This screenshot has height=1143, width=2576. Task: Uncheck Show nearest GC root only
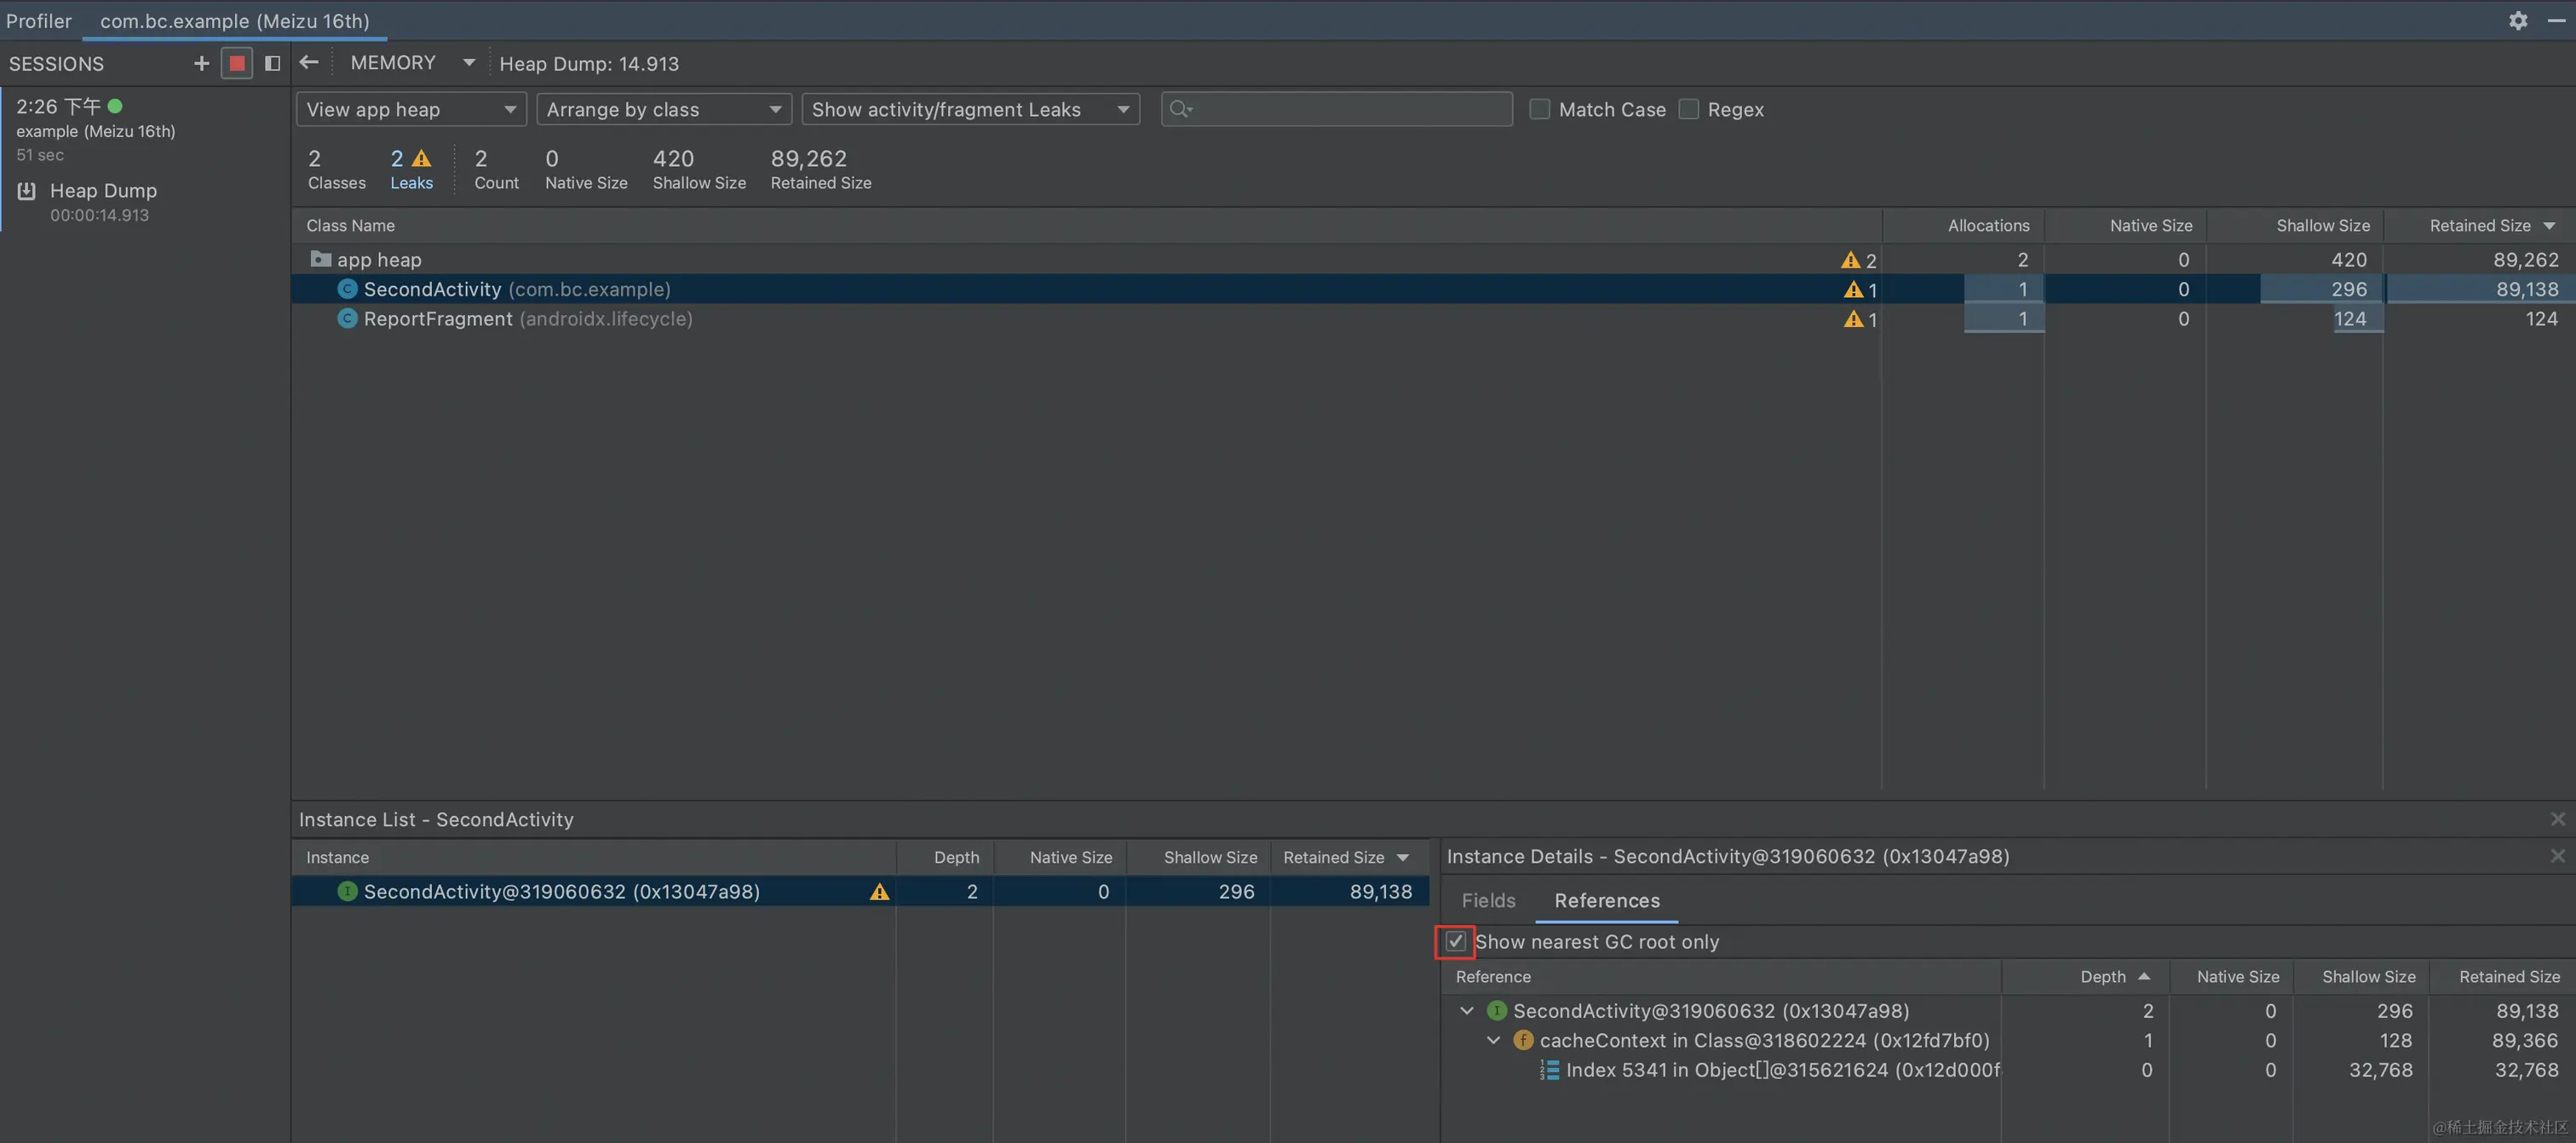(1456, 941)
